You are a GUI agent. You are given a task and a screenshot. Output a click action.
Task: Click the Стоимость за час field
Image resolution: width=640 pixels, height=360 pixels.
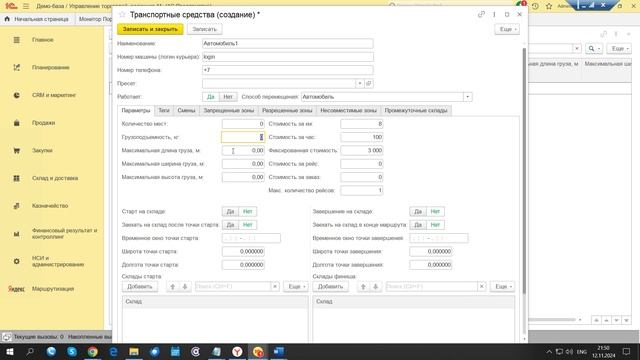coord(362,138)
